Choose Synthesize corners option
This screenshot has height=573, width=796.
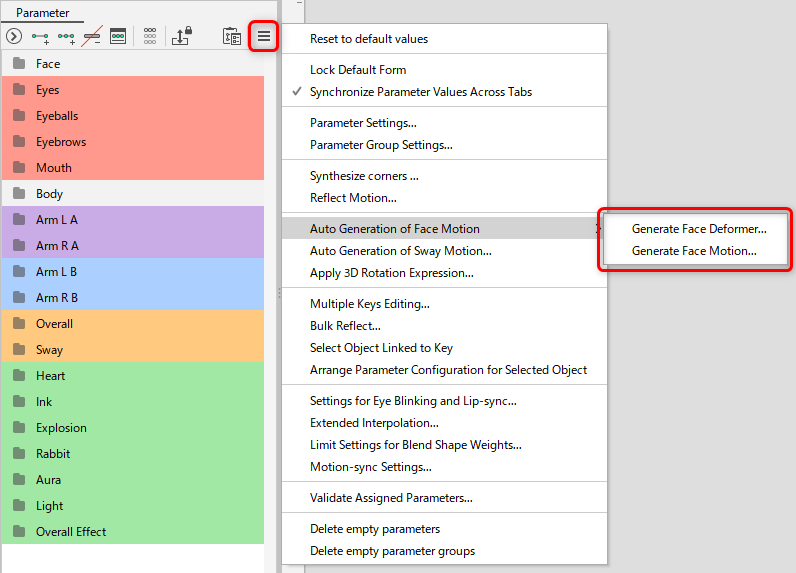[444, 176]
